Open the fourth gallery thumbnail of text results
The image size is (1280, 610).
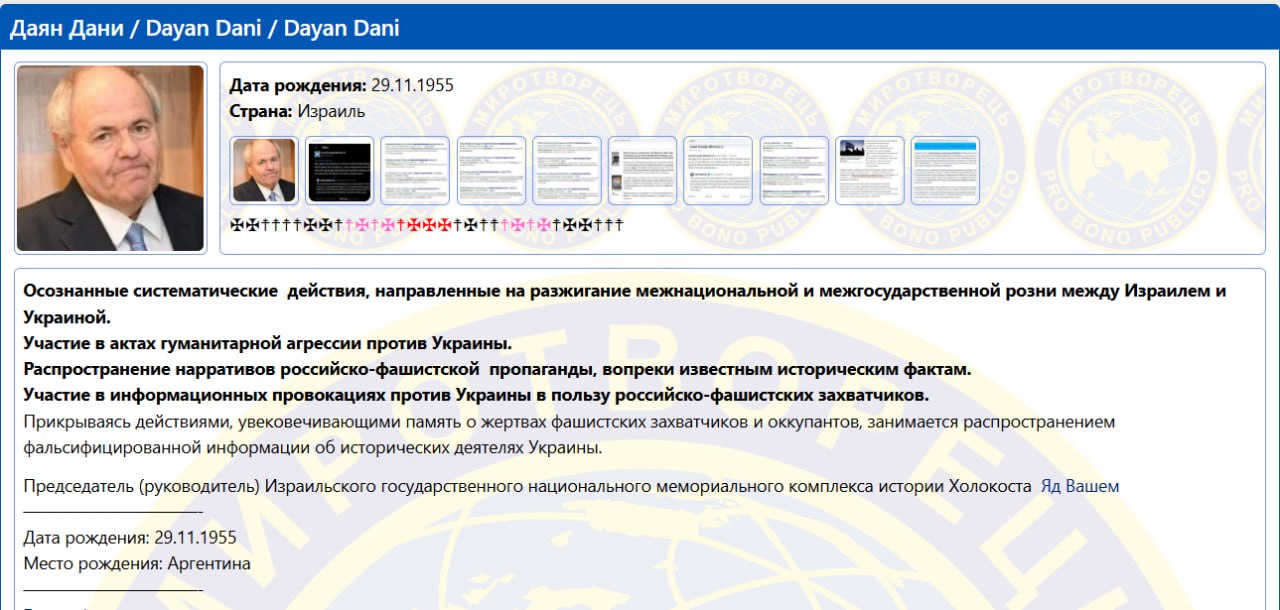click(491, 170)
